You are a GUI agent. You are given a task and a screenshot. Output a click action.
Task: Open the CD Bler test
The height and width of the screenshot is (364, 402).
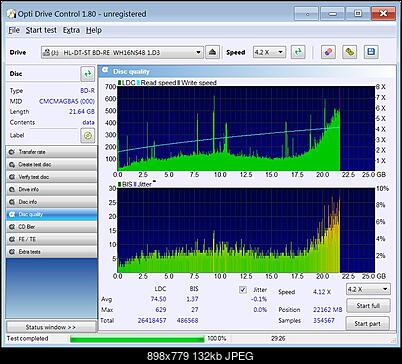pyautogui.click(x=52, y=227)
